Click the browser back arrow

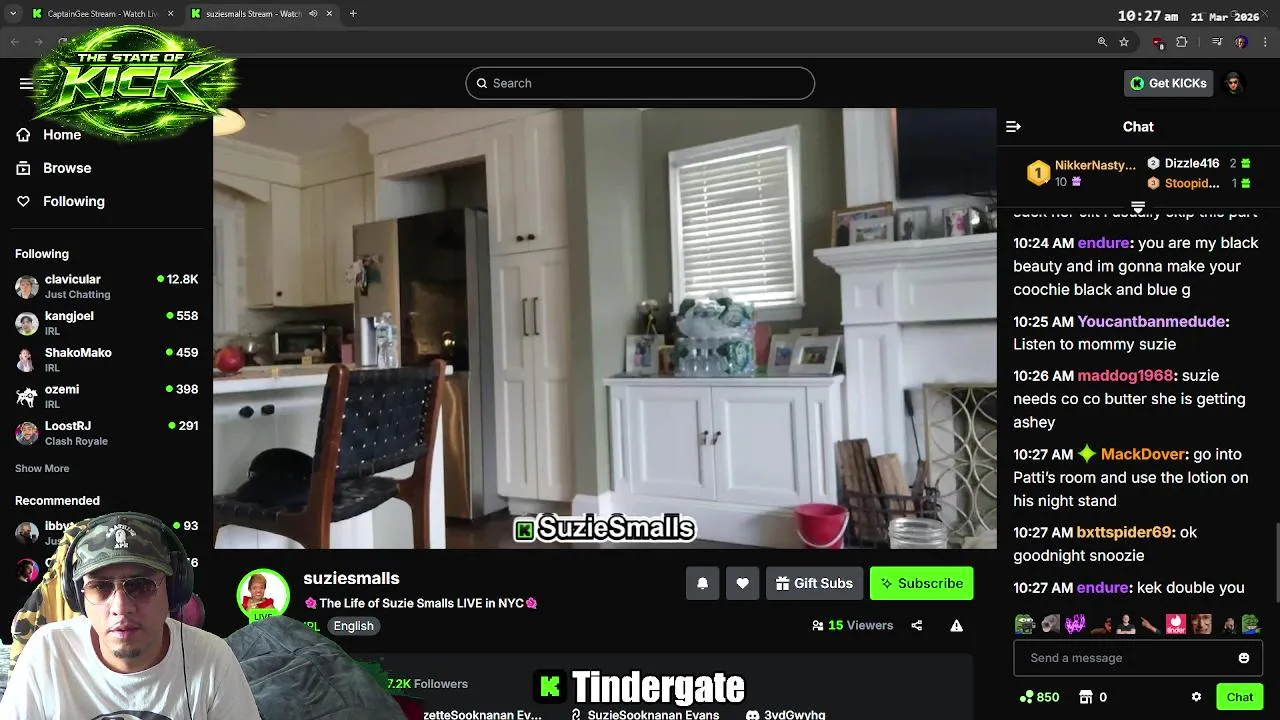(14, 42)
